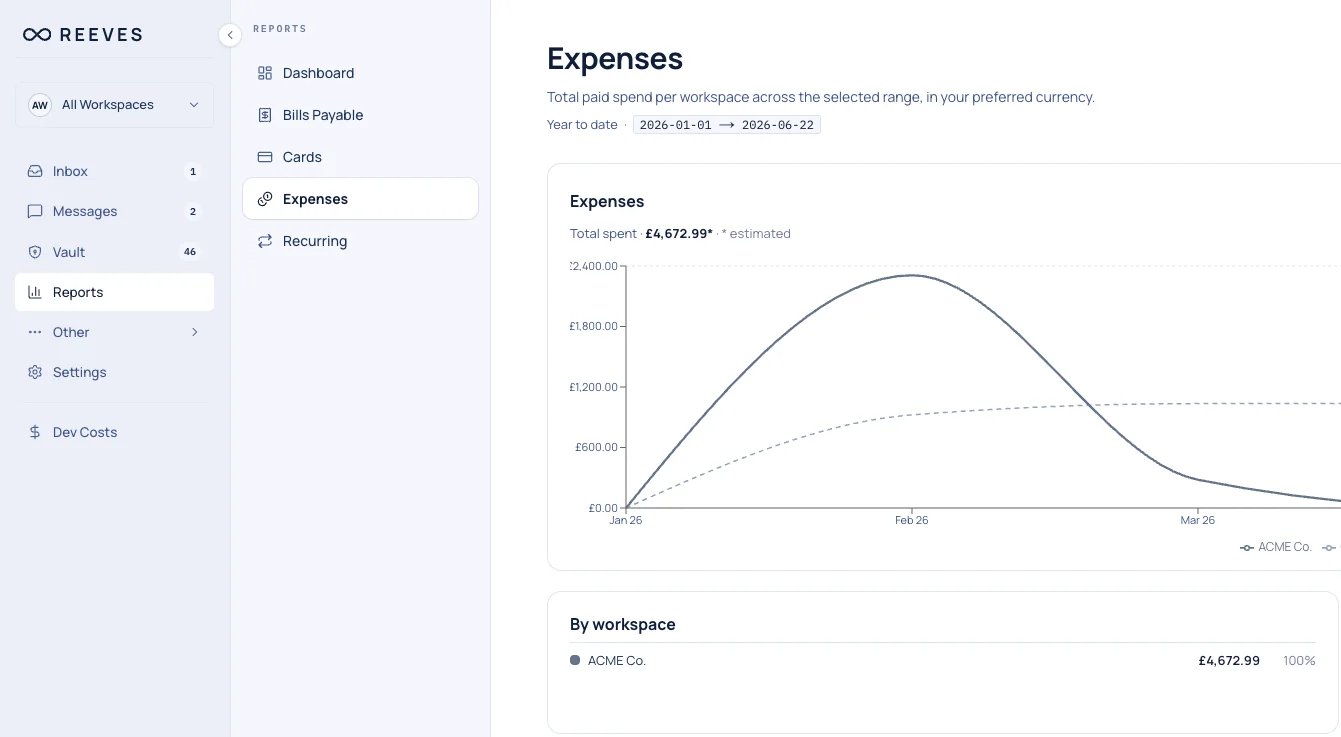The image size is (1341, 737).
Task: Click the Inbox tray icon
Action: coord(35,172)
